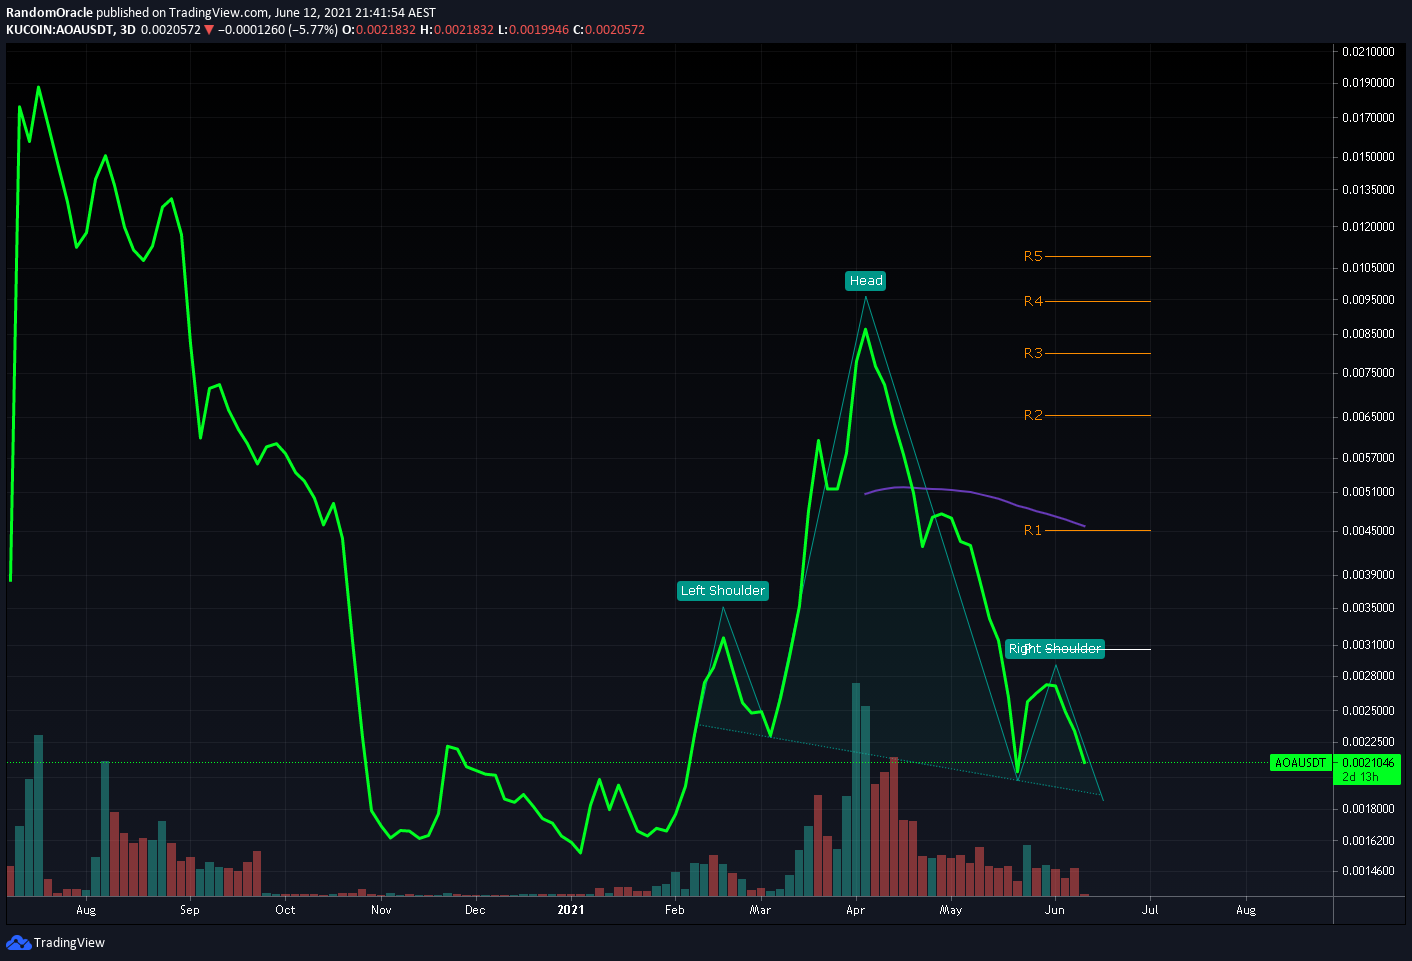Click the L:0.0019946 low value

click(x=533, y=30)
